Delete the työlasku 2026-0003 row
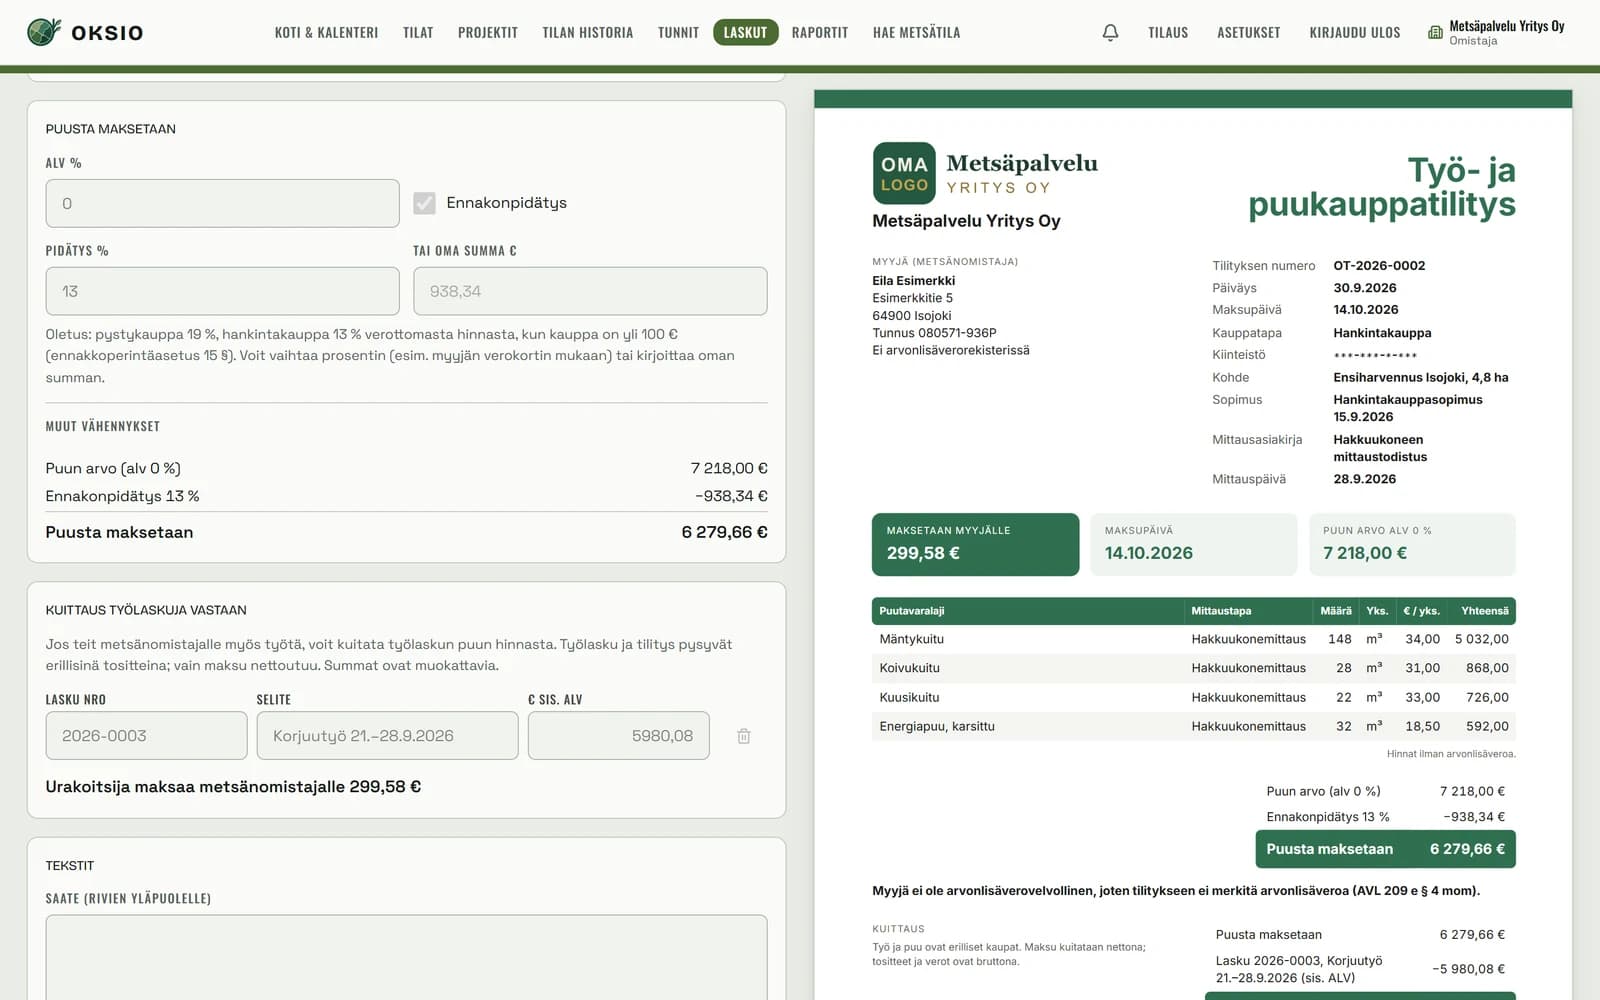The image size is (1600, 1000). coord(744,736)
